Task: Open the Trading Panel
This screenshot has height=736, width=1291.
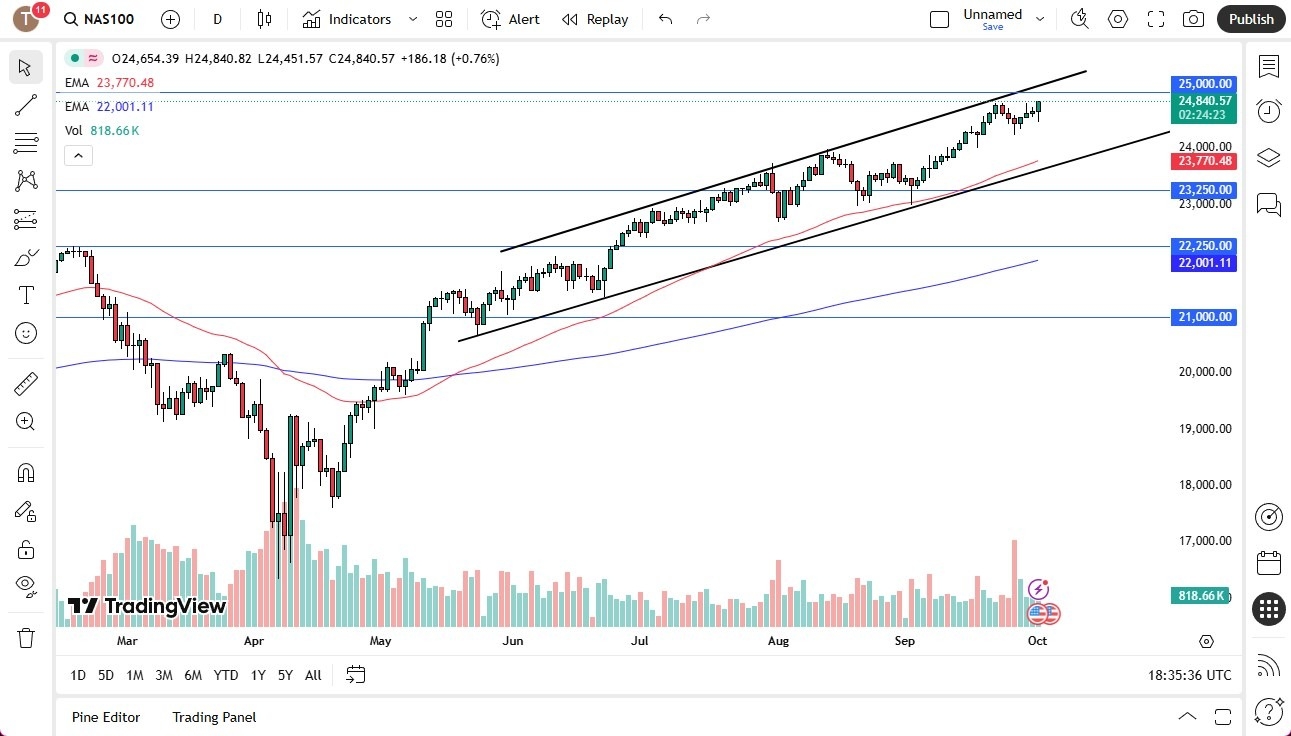Action: pos(213,717)
